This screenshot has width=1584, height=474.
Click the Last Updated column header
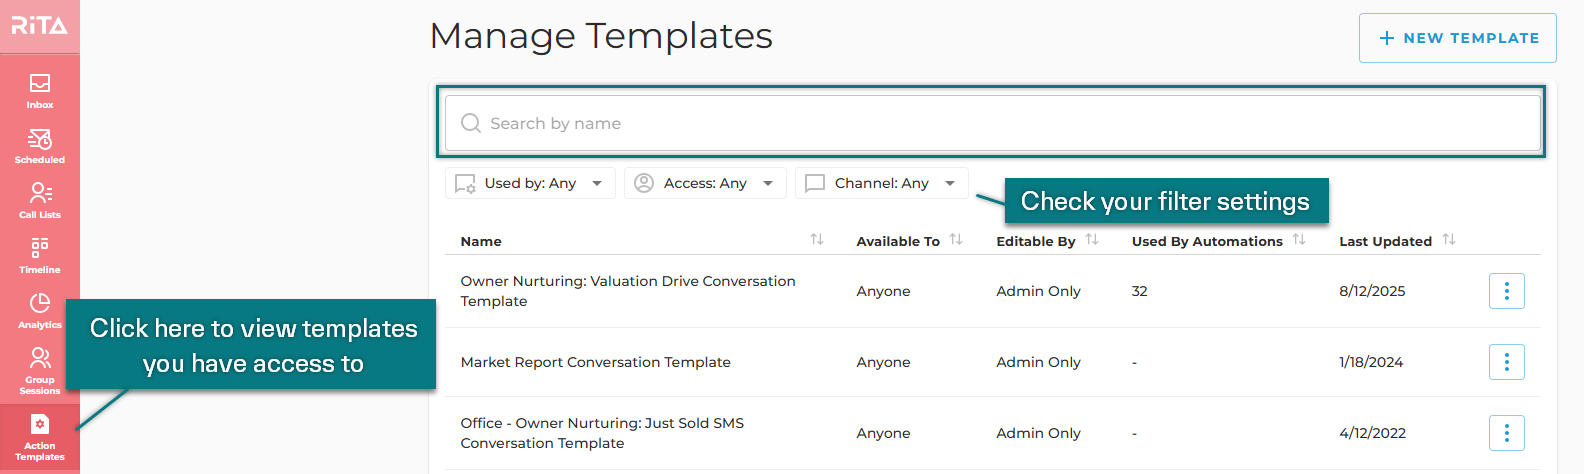[1385, 241]
